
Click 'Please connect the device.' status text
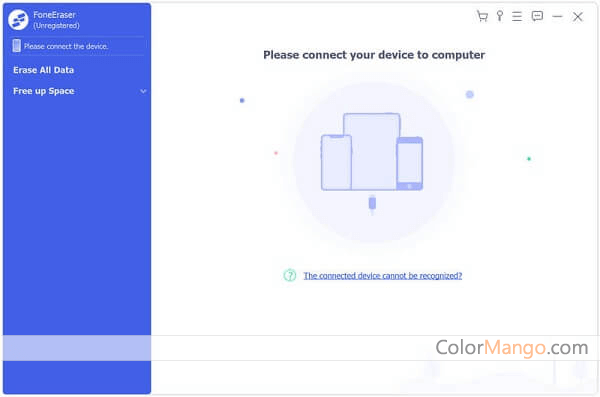[66, 46]
